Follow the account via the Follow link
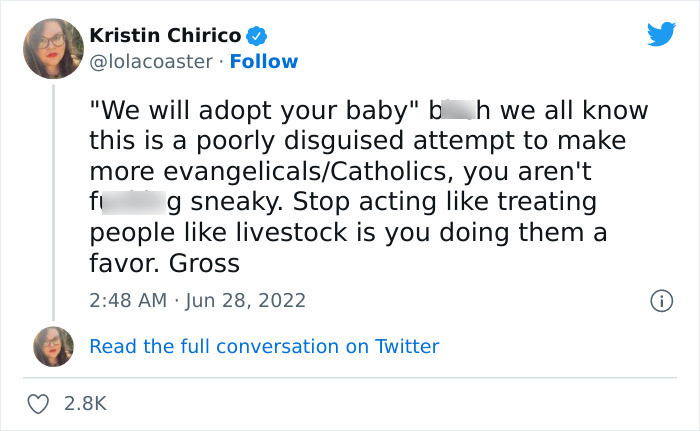Screen dimensions: 700x431 (x=264, y=61)
